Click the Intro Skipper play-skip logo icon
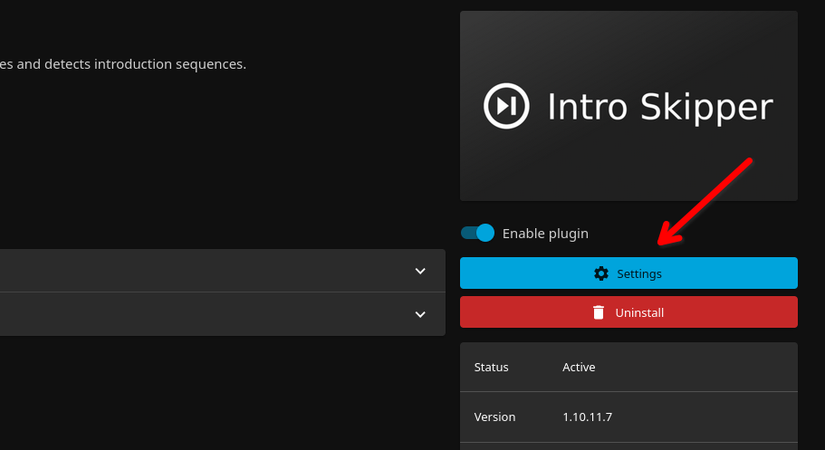Image resolution: width=825 pixels, height=450 pixels. coord(507,106)
